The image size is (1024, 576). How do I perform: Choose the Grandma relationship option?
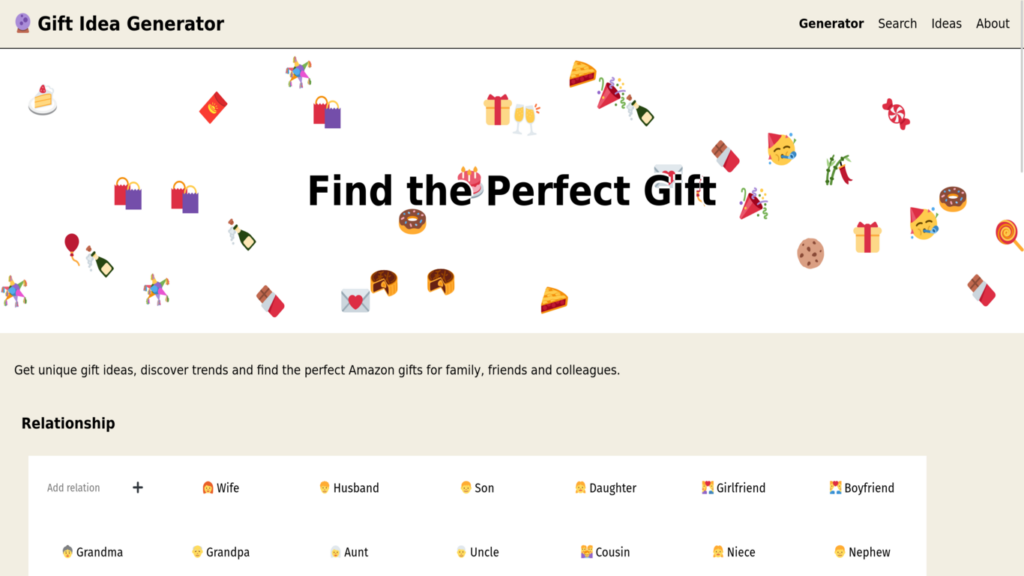pyautogui.click(x=92, y=552)
